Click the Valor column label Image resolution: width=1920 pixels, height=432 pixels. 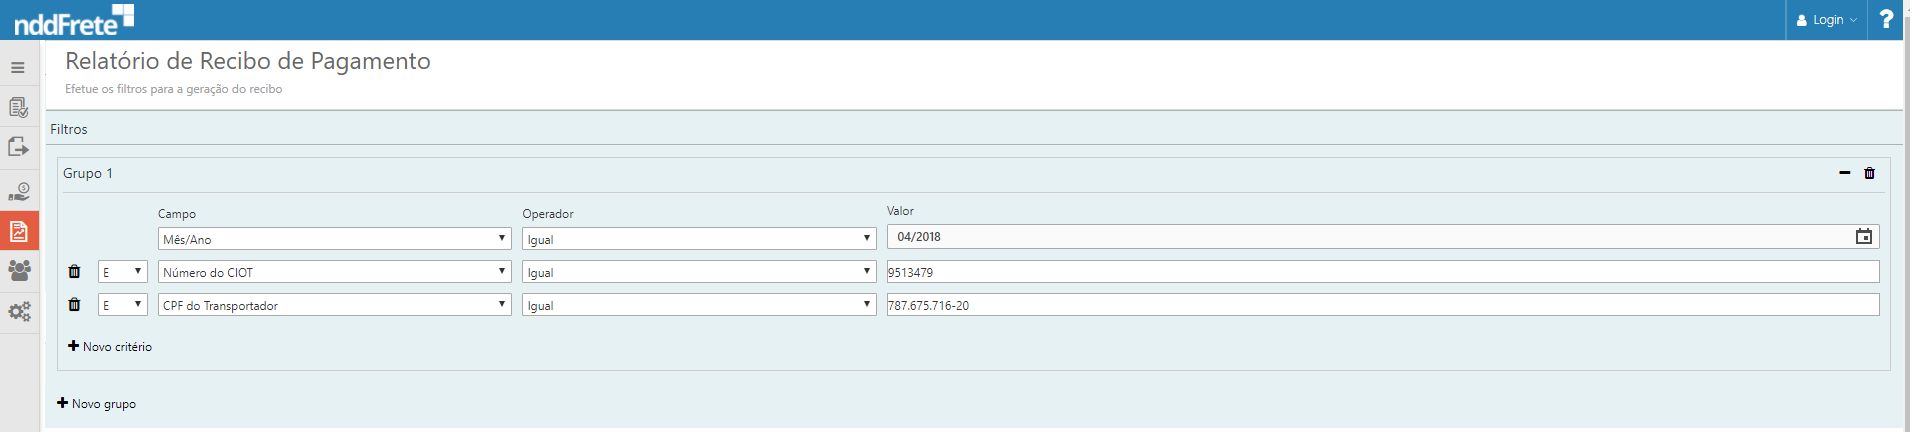900,211
